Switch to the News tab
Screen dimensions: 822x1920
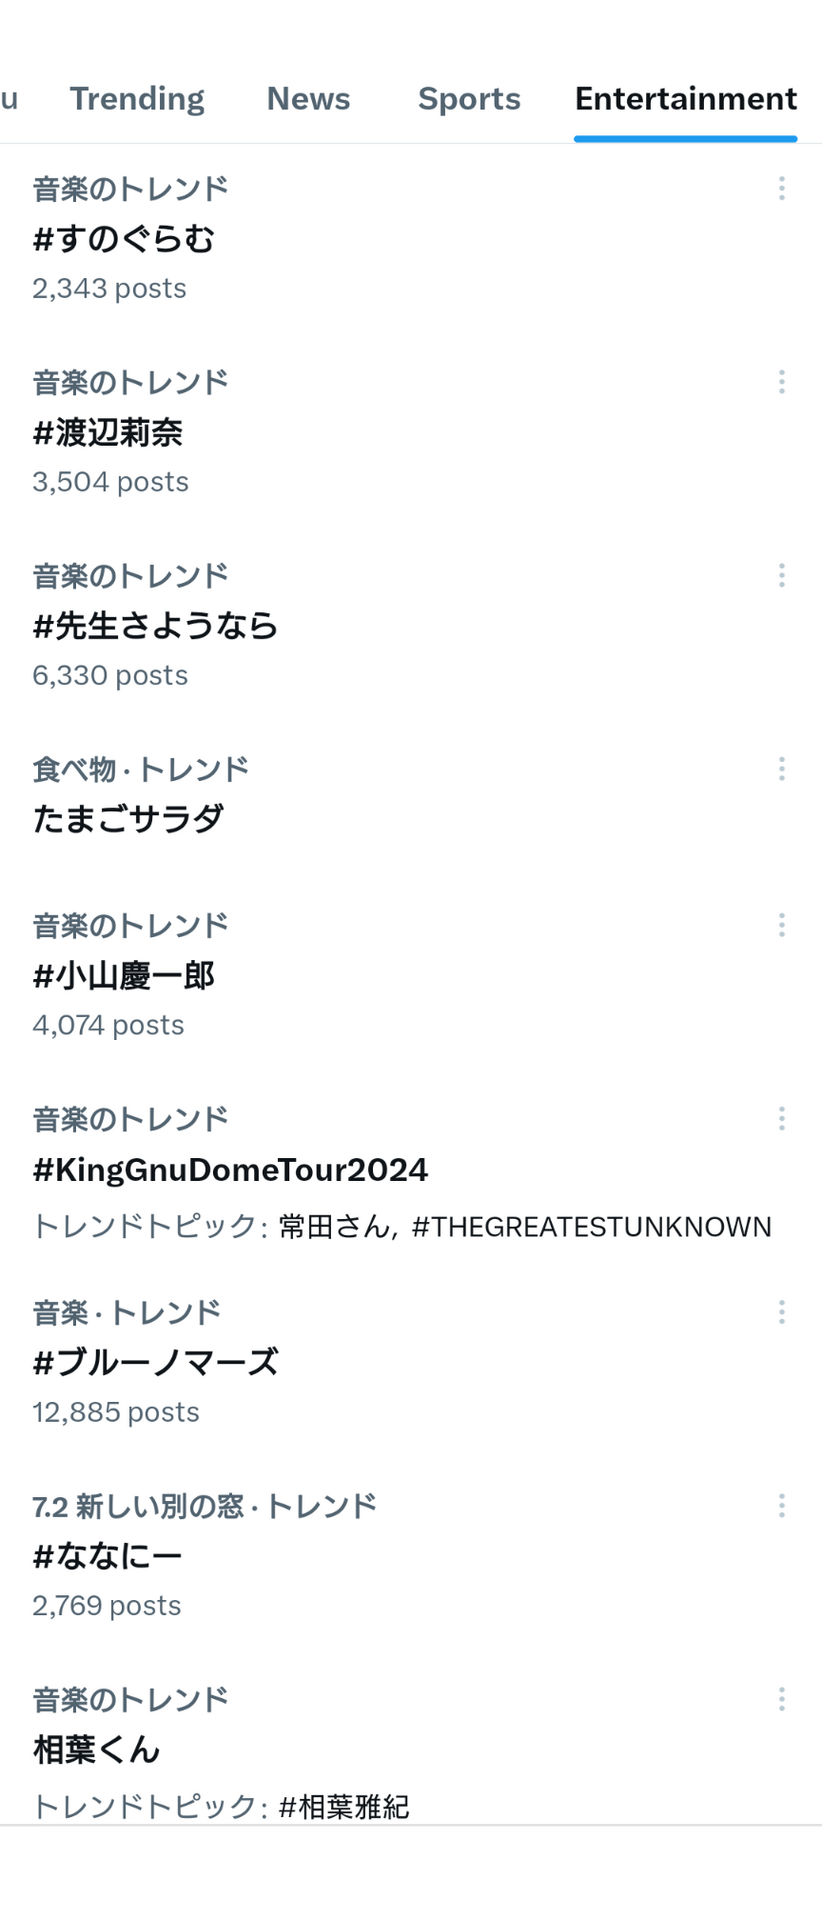tap(308, 99)
